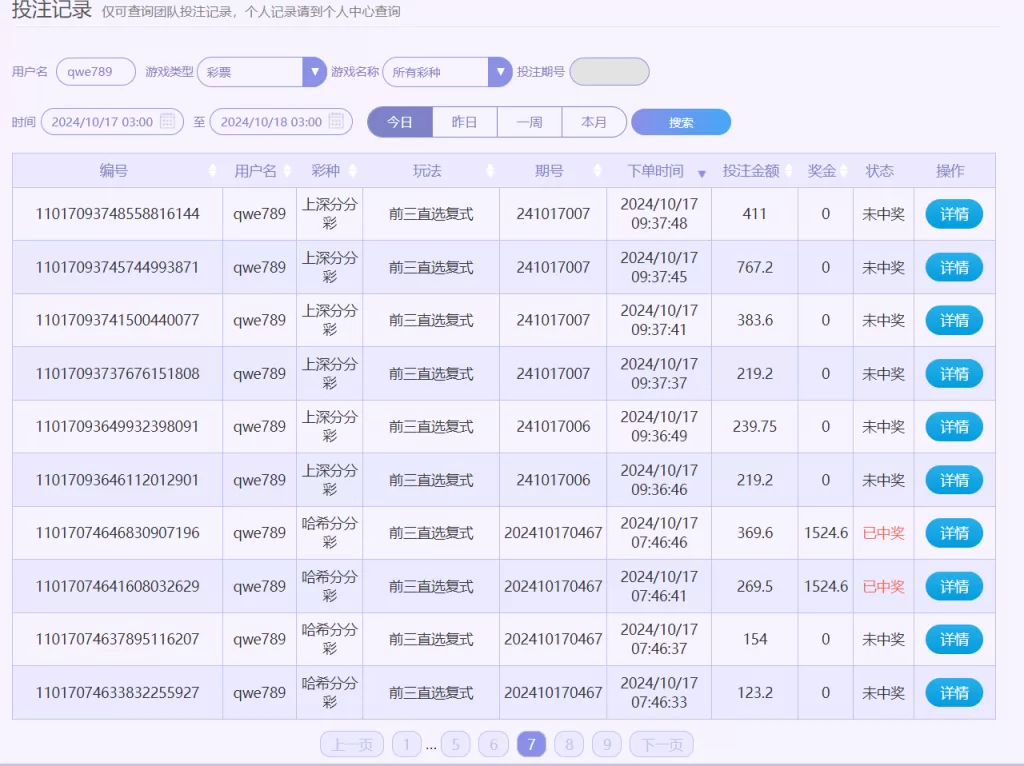Jump to page 8 in pagination
The image size is (1024, 766).
(x=569, y=744)
